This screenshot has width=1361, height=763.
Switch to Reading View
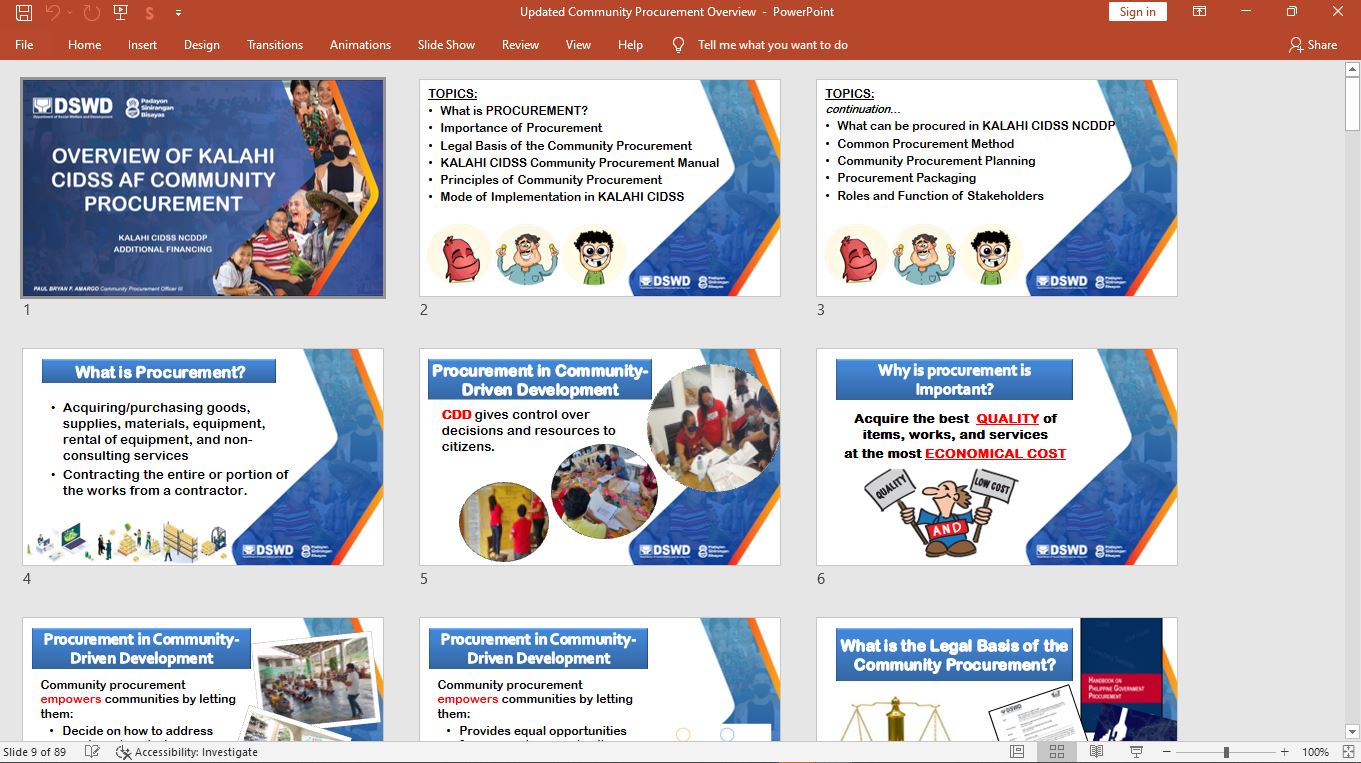[x=1096, y=752]
